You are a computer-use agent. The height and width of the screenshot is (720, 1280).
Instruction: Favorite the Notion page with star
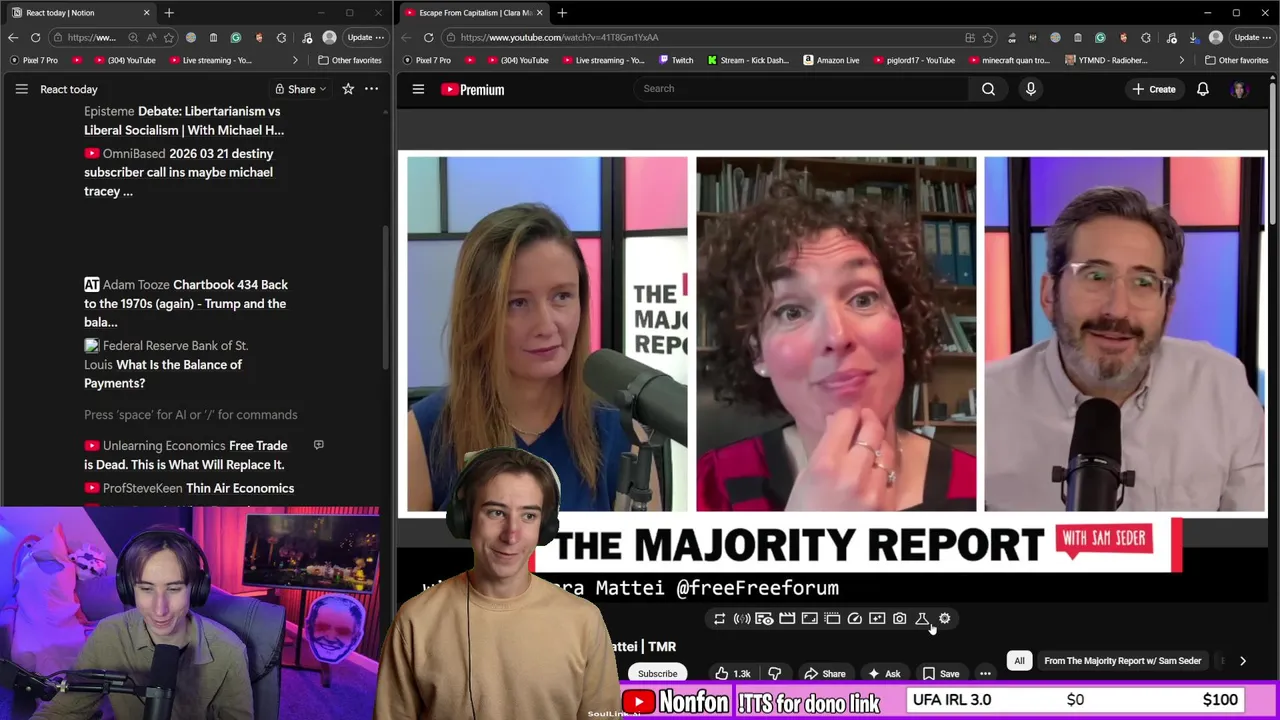(x=348, y=89)
